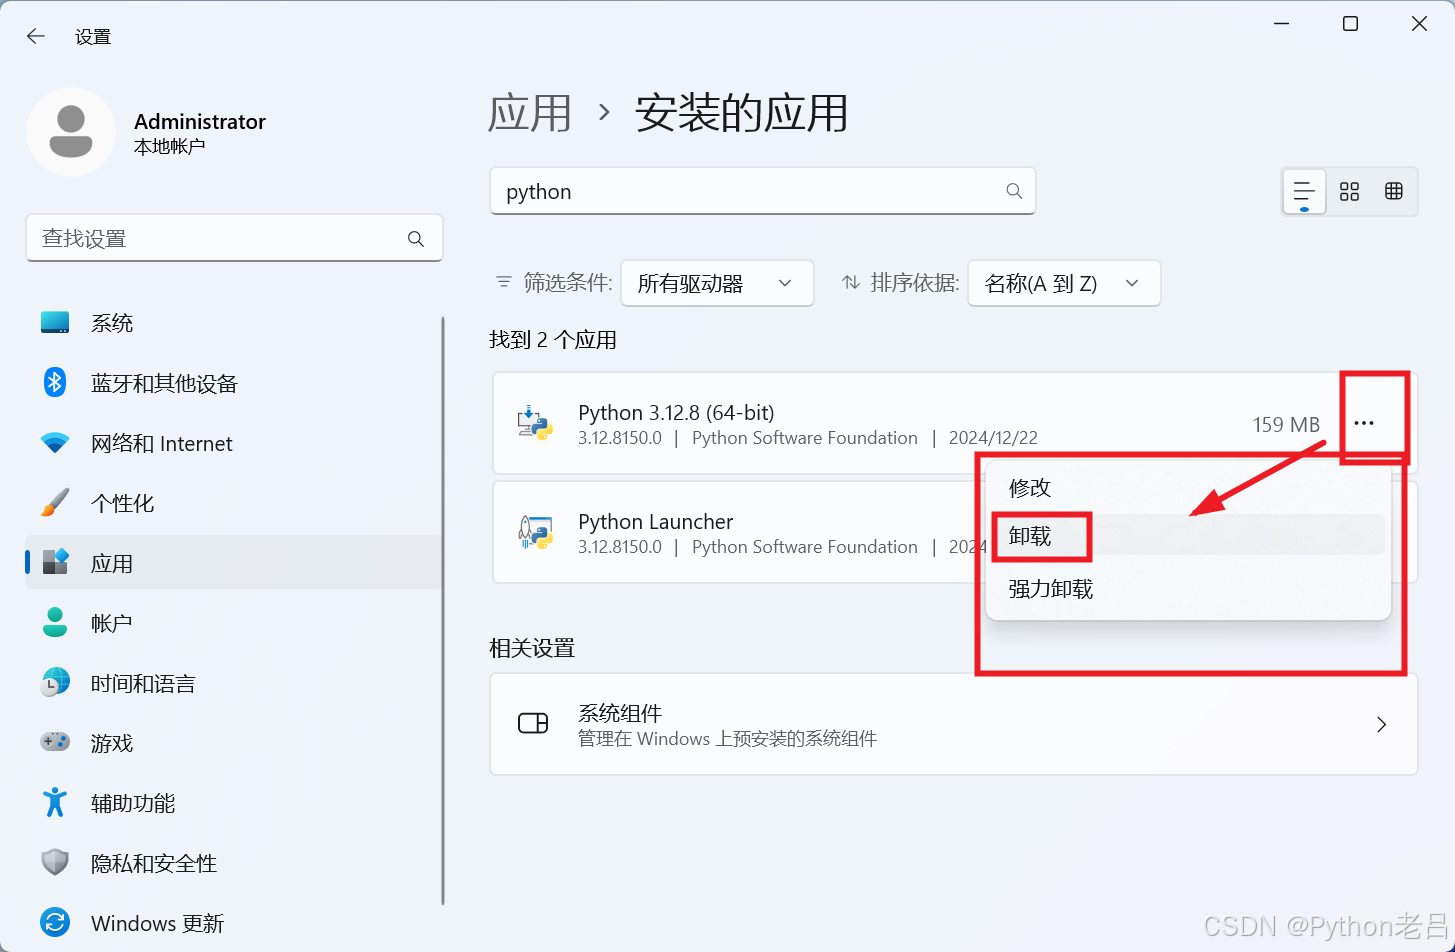
Task: Open the 所有驱动器 filter dropdown
Action: 717,283
